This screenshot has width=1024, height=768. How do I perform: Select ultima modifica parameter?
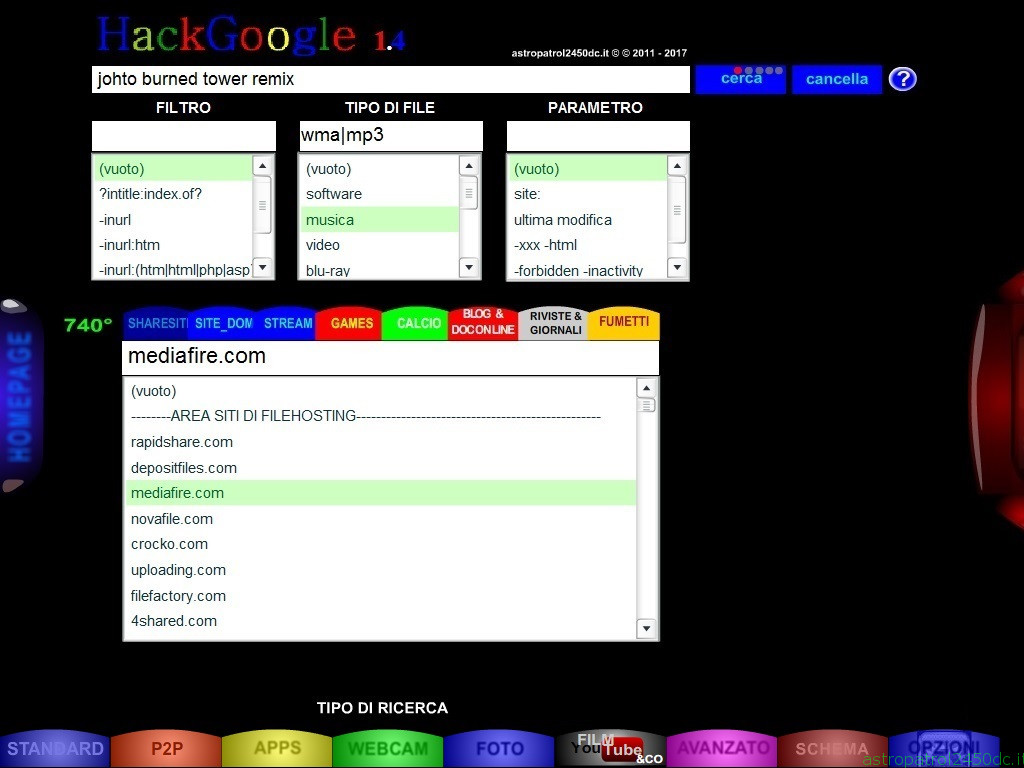pyautogui.click(x=588, y=219)
